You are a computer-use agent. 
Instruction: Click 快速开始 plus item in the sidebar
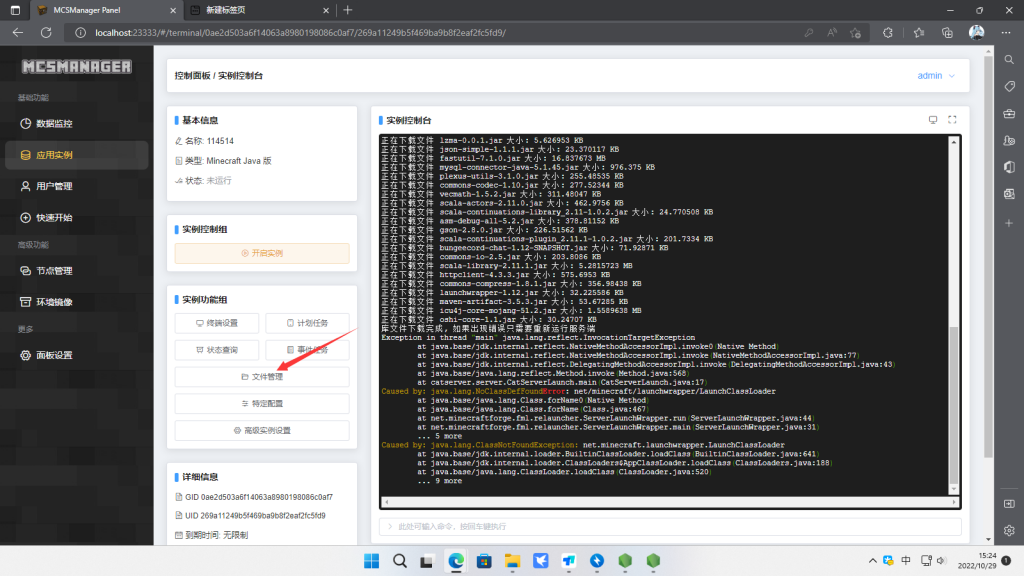[54, 217]
